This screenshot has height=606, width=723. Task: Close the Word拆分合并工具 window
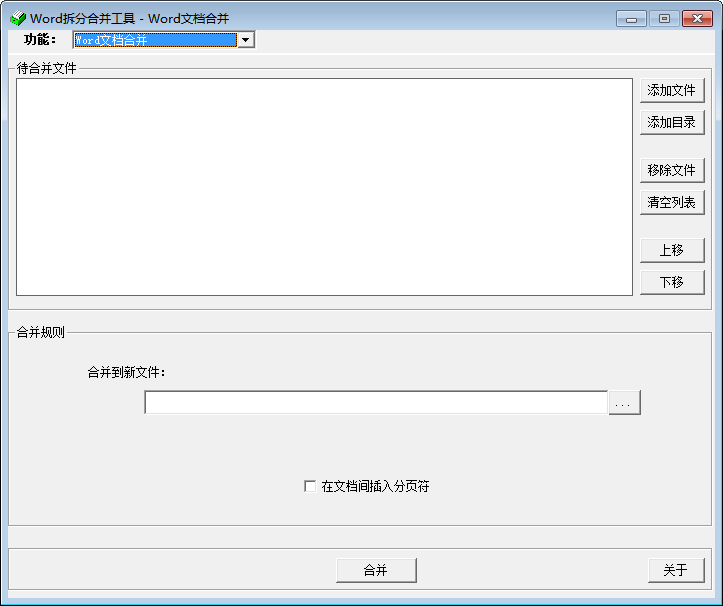pyautogui.click(x=695, y=18)
